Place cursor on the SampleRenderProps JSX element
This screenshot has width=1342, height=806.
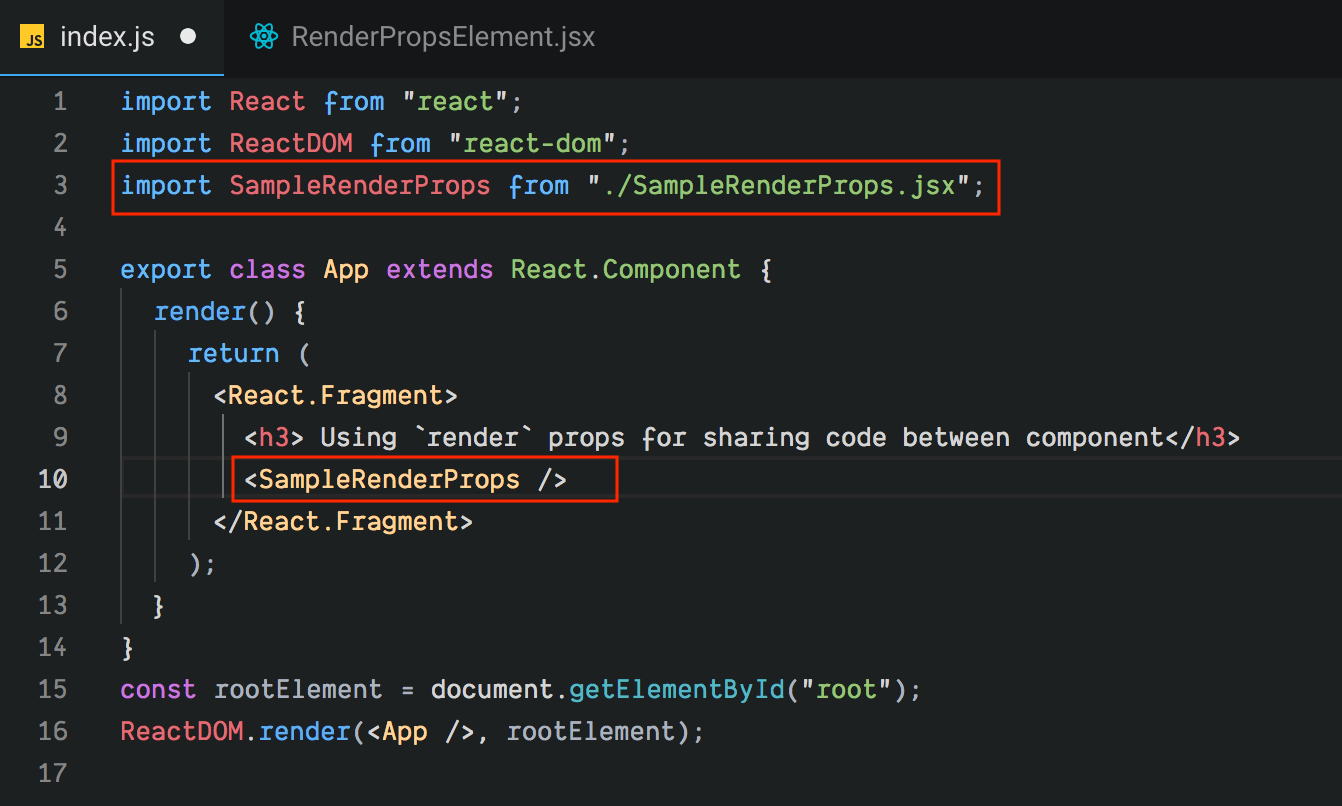388,478
